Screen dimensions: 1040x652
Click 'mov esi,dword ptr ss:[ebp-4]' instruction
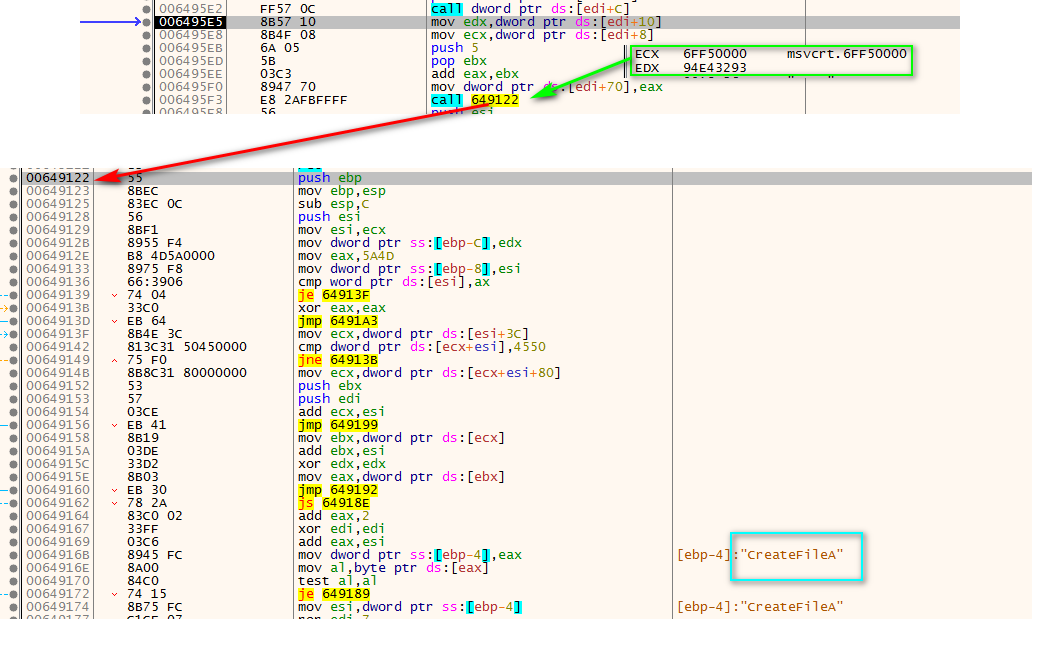pos(410,608)
